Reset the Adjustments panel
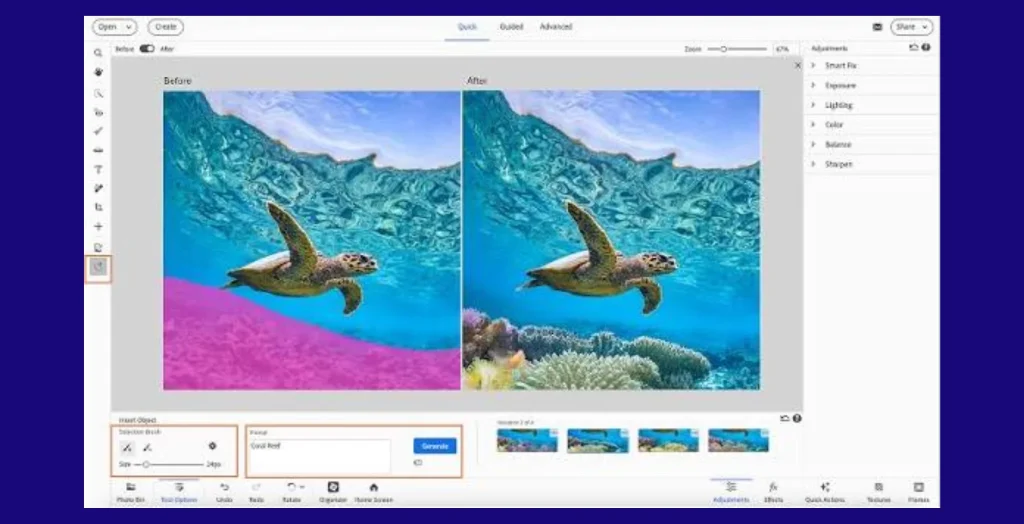 pyautogui.click(x=914, y=48)
